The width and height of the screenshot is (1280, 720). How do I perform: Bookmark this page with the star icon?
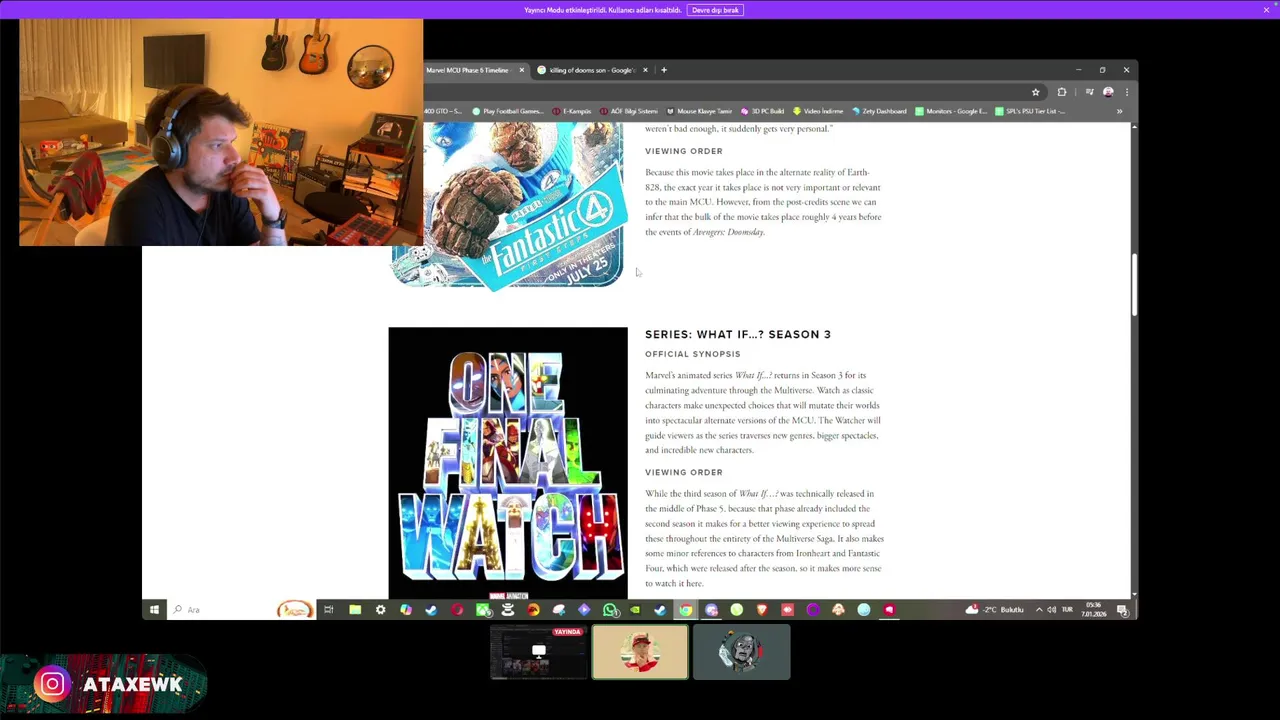[x=1036, y=92]
